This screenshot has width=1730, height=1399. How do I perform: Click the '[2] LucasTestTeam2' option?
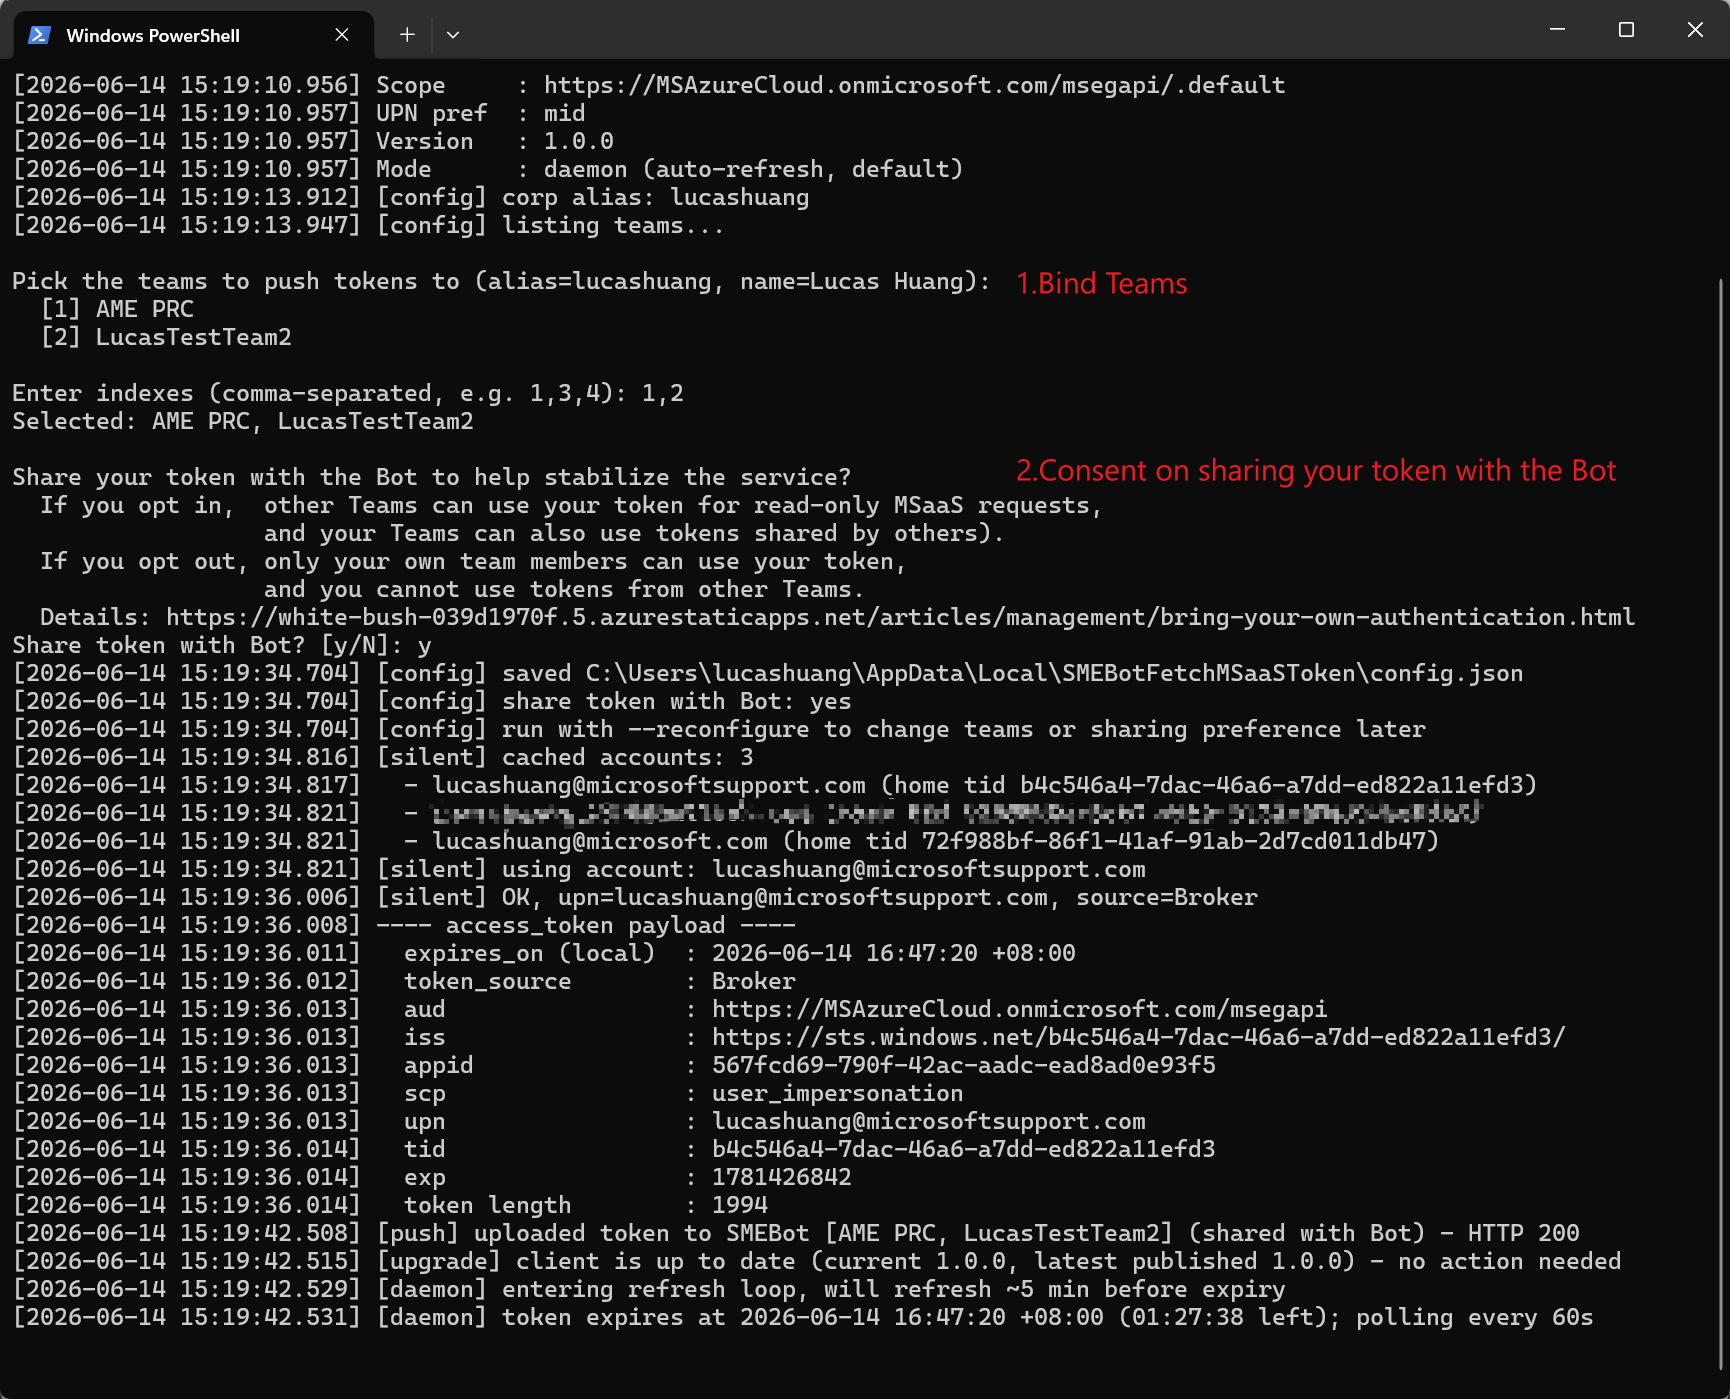[166, 337]
